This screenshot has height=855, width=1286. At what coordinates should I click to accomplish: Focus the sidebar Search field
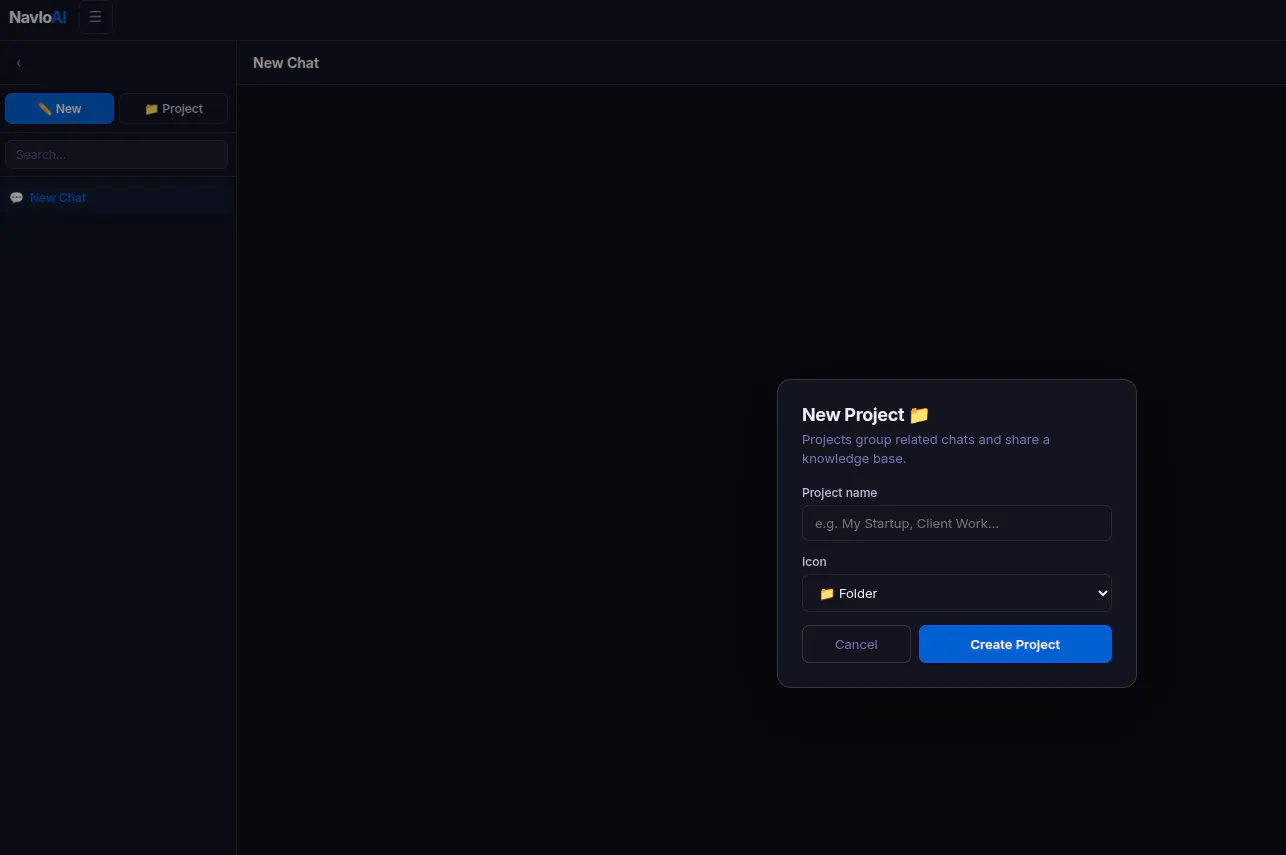click(x=116, y=155)
